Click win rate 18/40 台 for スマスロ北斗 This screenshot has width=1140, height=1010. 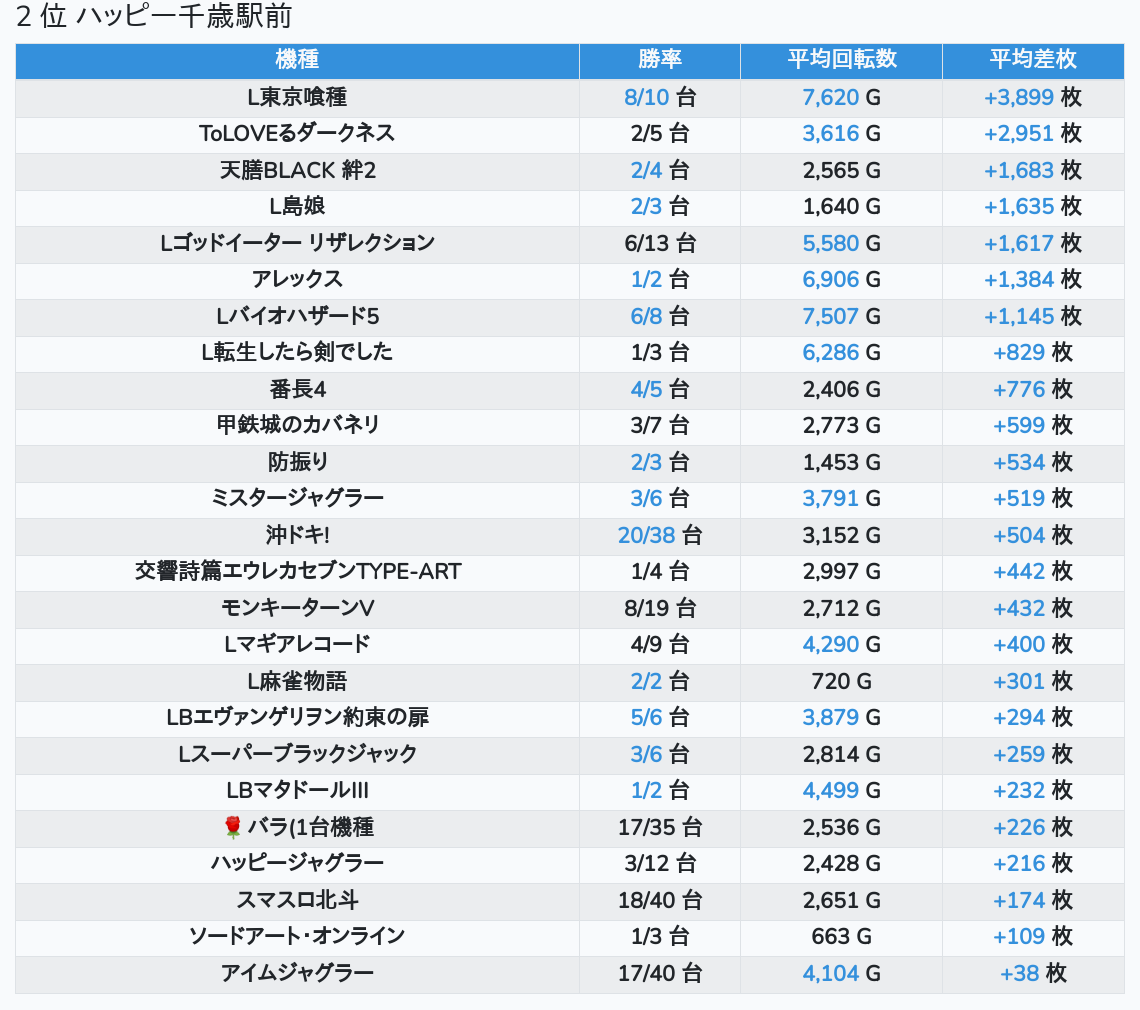pos(659,900)
